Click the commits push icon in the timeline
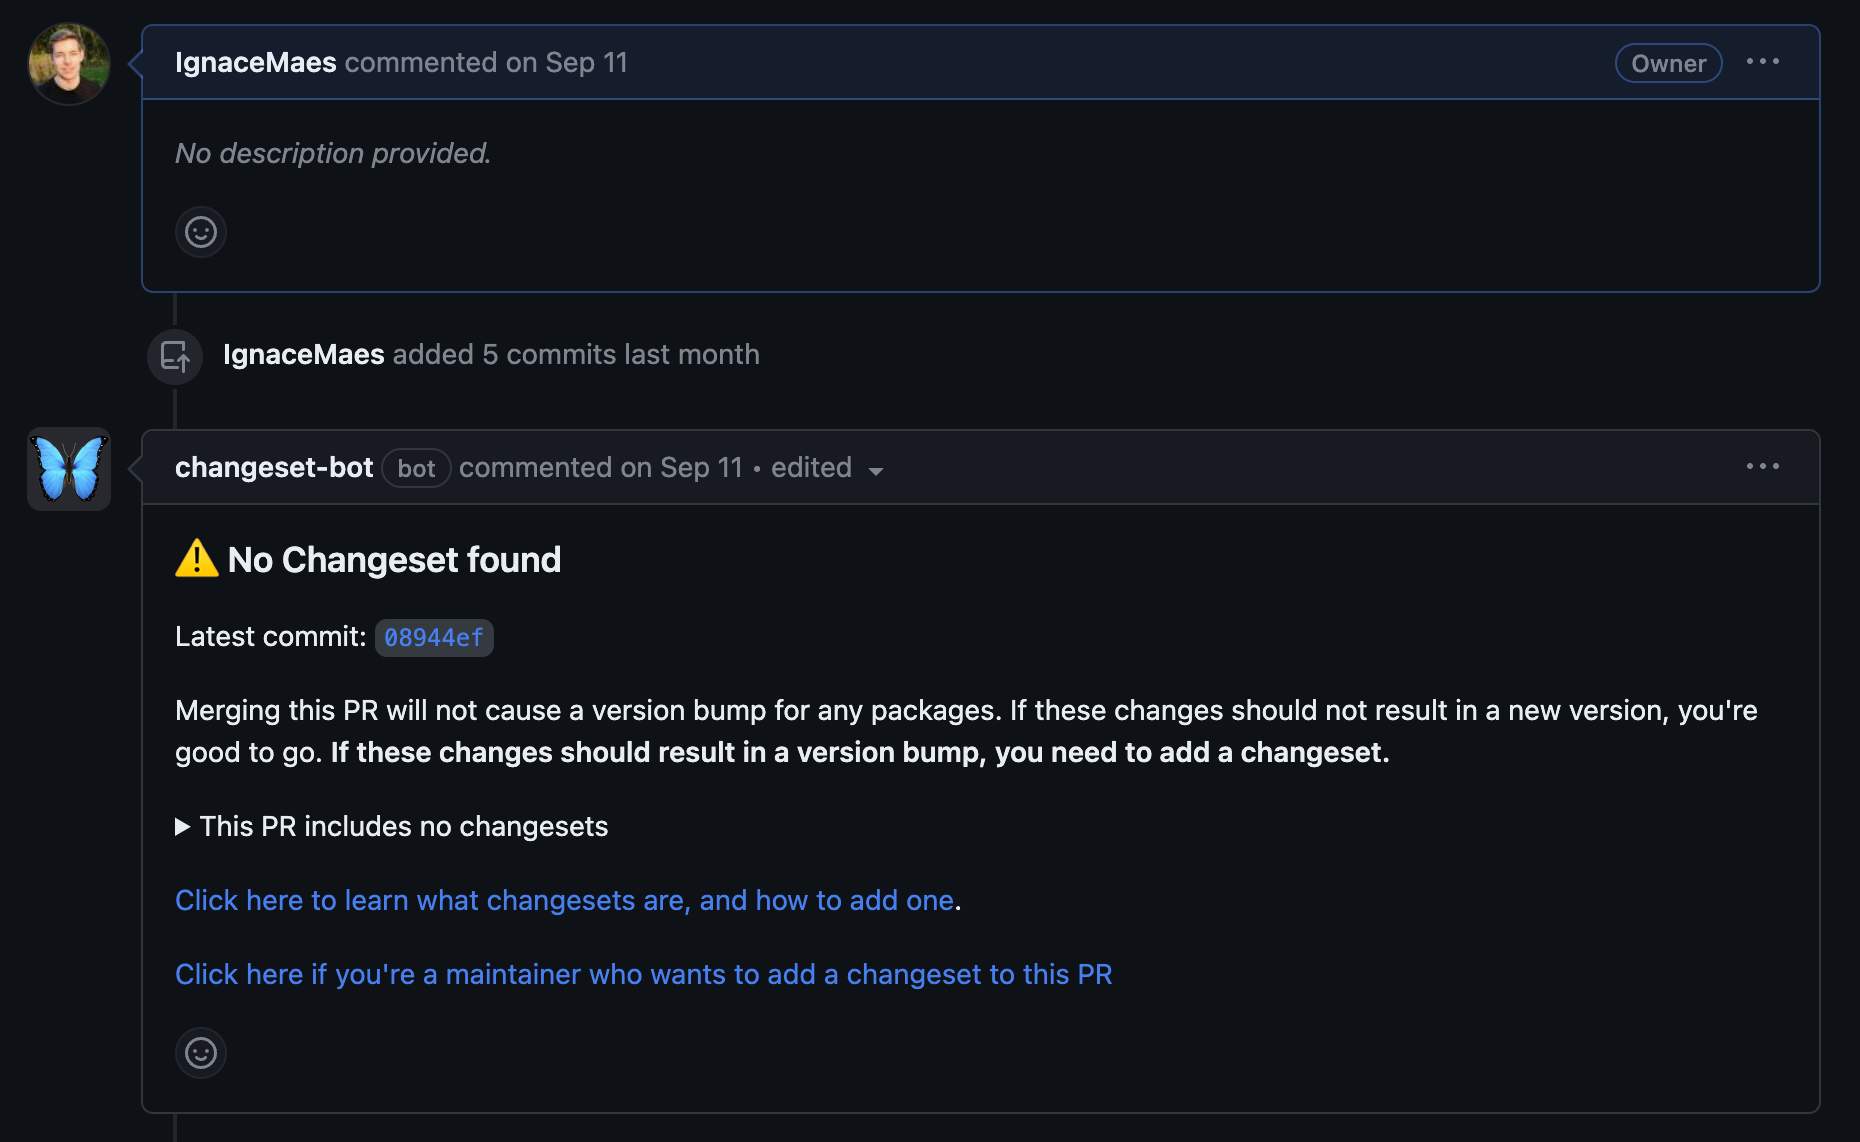Image resolution: width=1860 pixels, height=1142 pixels. pyautogui.click(x=174, y=355)
